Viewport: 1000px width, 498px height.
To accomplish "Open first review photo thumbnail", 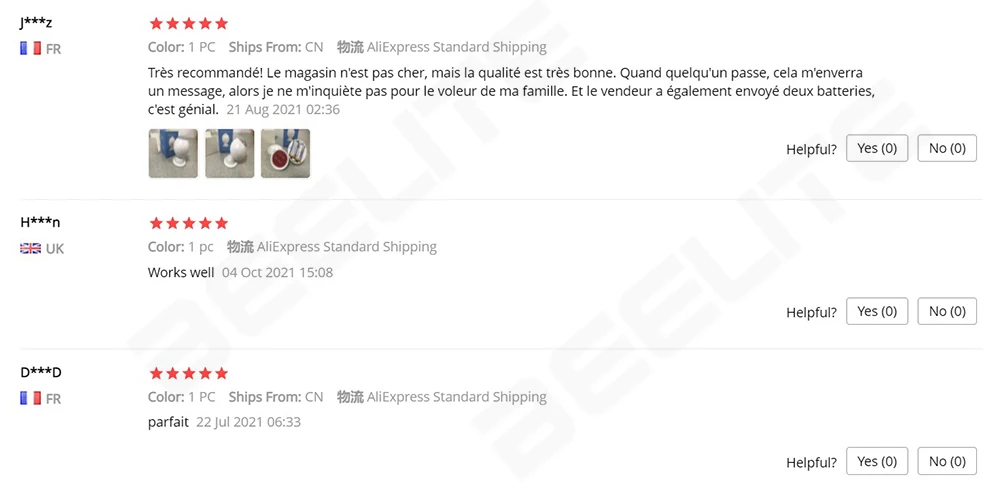I will (173, 153).
